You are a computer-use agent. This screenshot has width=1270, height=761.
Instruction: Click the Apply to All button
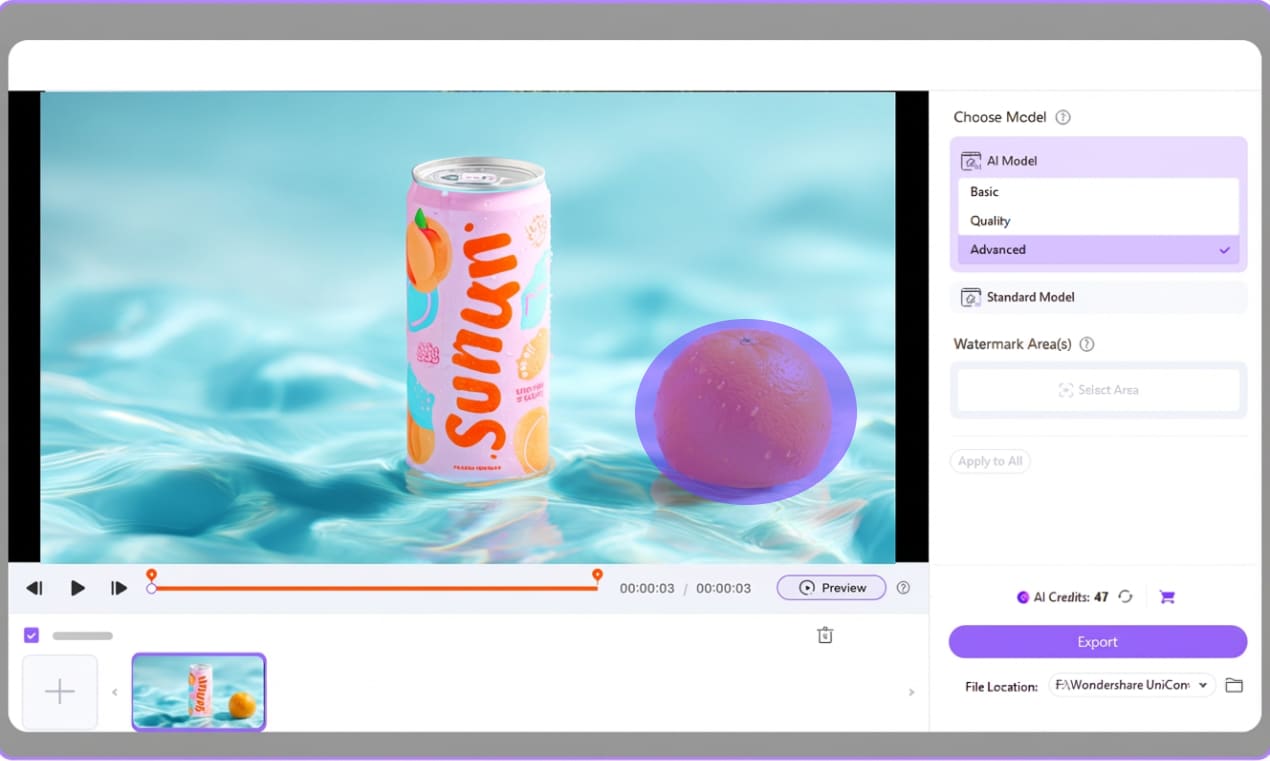pyautogui.click(x=989, y=461)
